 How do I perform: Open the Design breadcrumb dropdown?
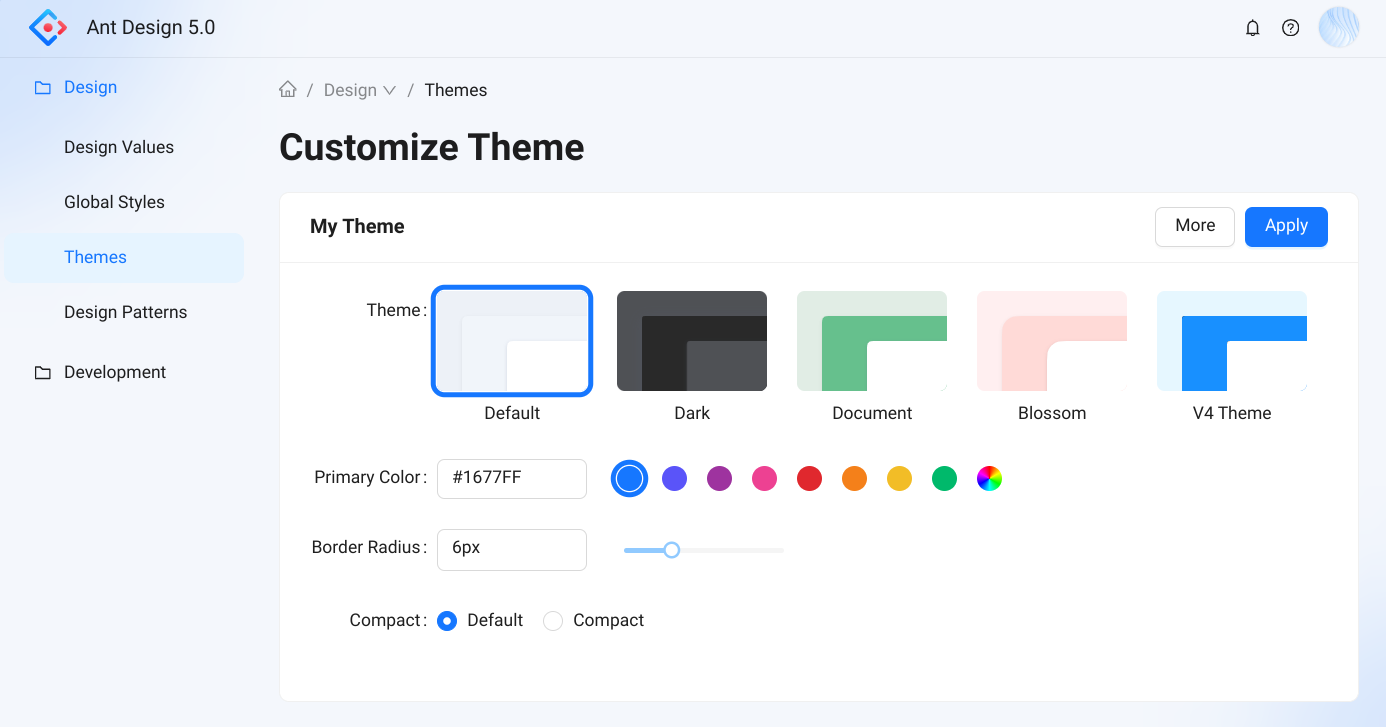[360, 90]
